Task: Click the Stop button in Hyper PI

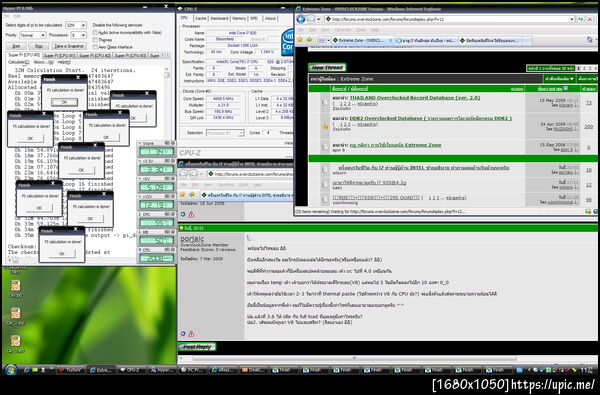Action: click(x=39, y=46)
